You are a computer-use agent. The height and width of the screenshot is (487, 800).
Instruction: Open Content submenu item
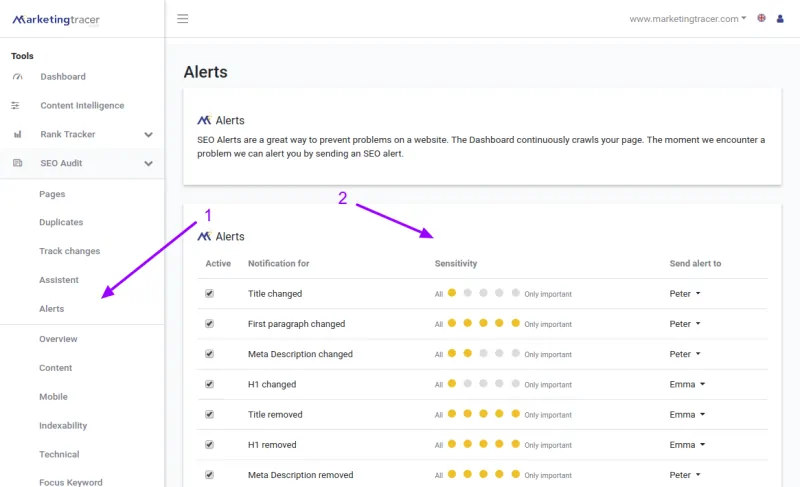click(56, 368)
